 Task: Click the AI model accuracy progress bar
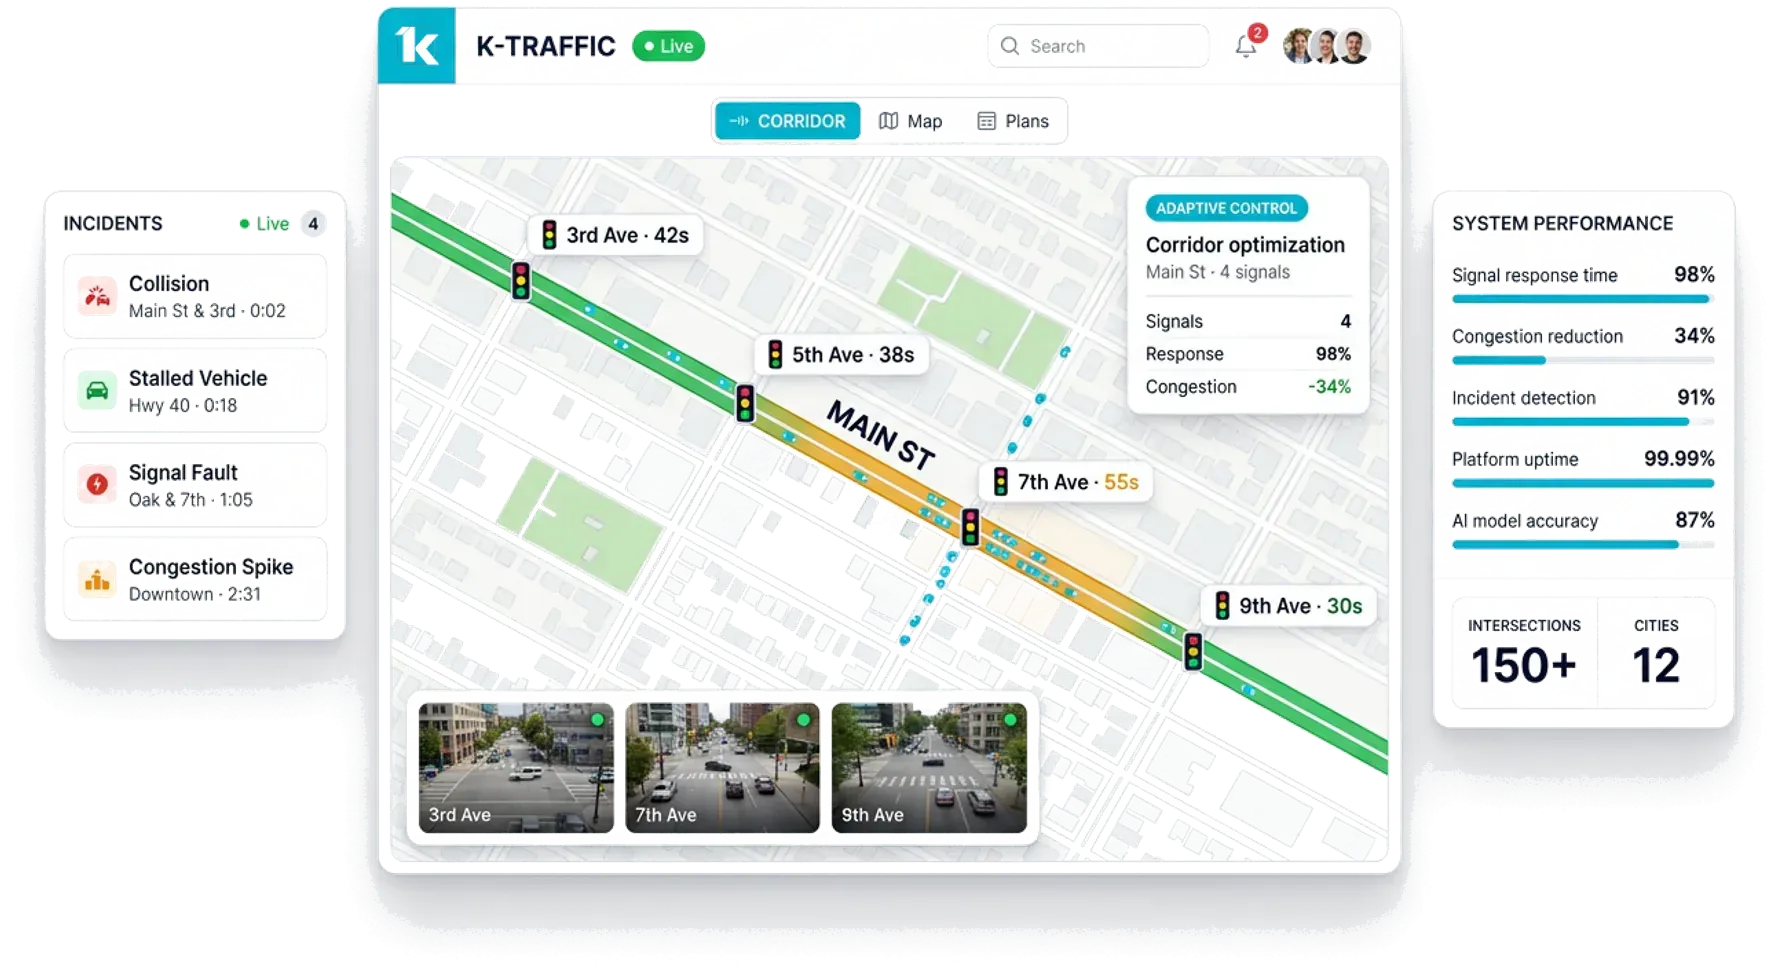[1583, 545]
